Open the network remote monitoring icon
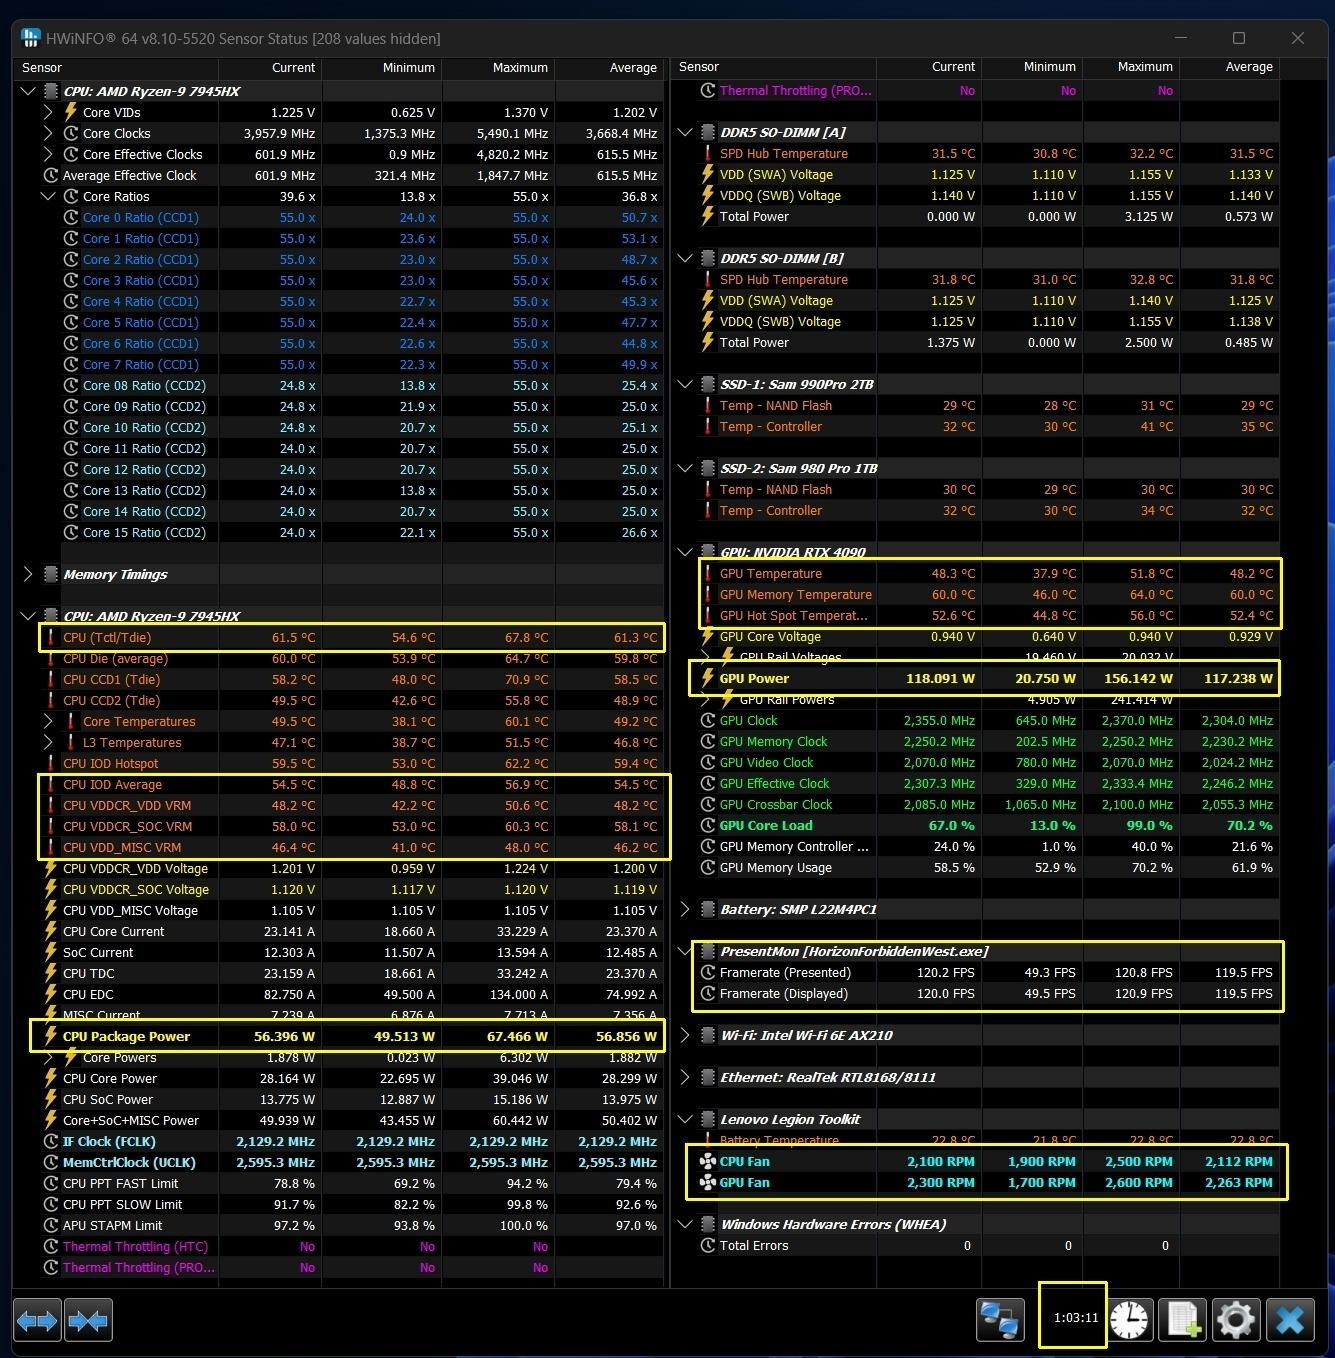The width and height of the screenshot is (1335, 1358). click(1000, 1320)
